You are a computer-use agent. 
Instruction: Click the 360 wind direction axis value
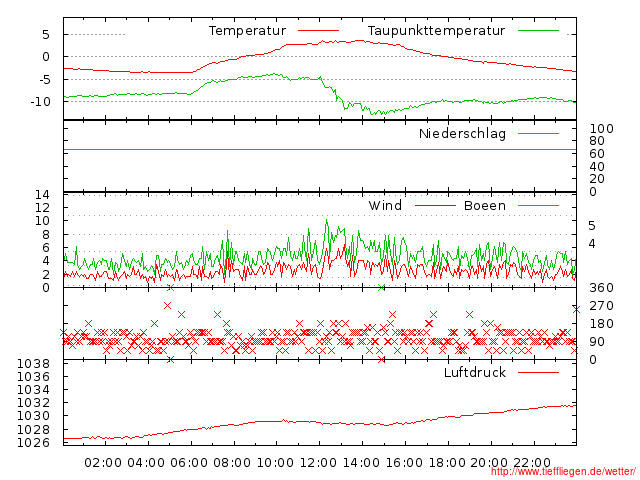pos(602,288)
